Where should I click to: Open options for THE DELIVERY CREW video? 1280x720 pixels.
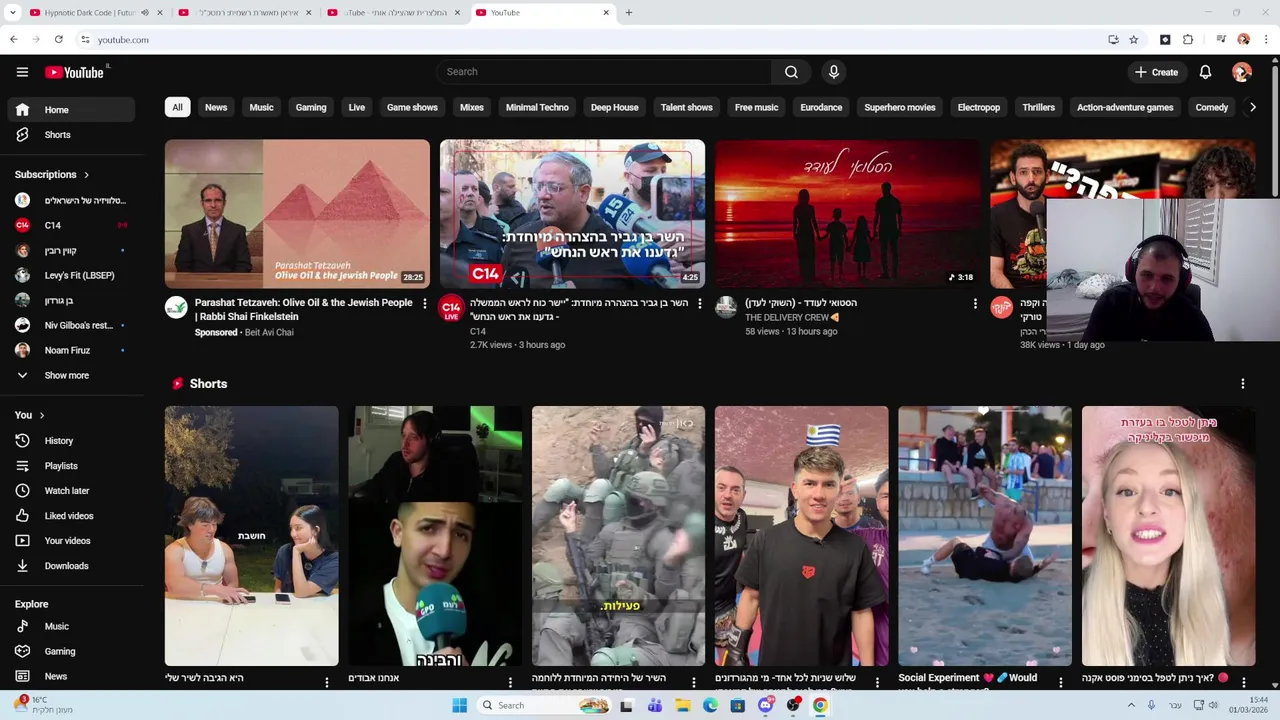(x=975, y=303)
